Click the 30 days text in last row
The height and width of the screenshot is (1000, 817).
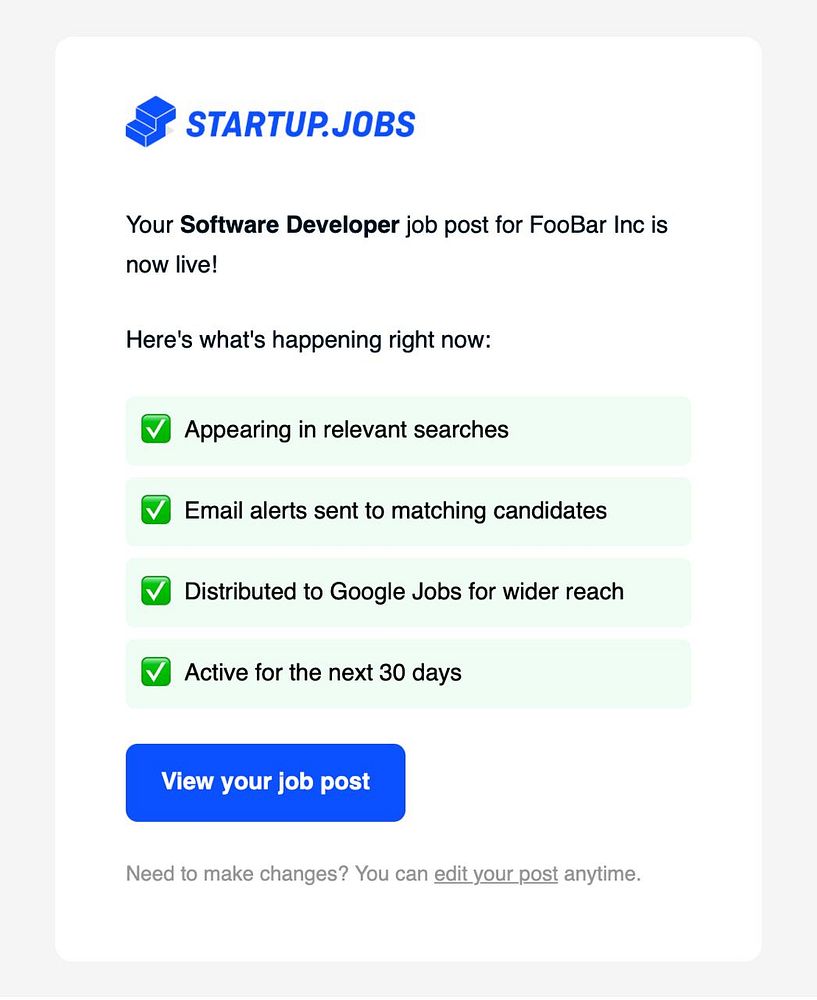pos(420,673)
